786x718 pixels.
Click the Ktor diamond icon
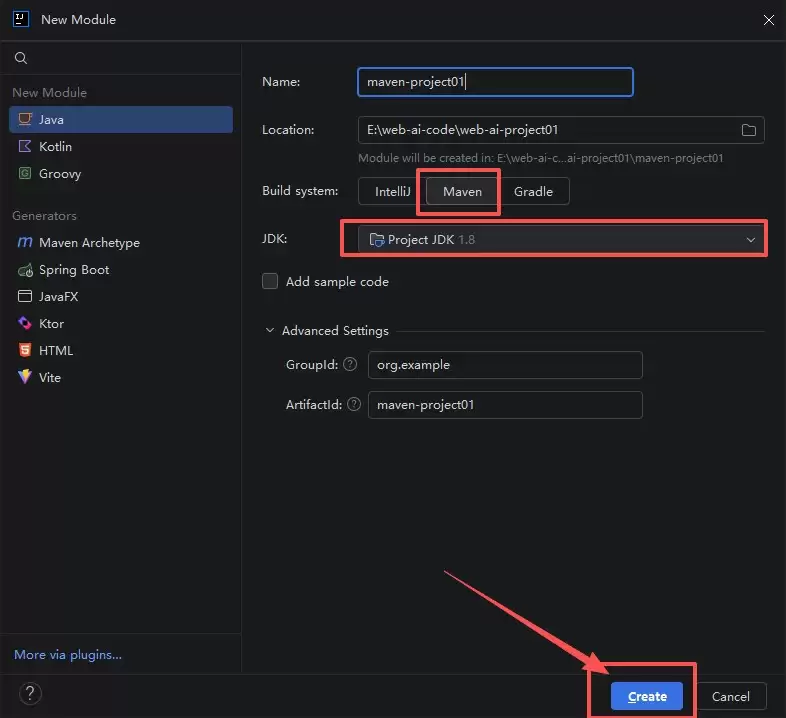(x=25, y=323)
